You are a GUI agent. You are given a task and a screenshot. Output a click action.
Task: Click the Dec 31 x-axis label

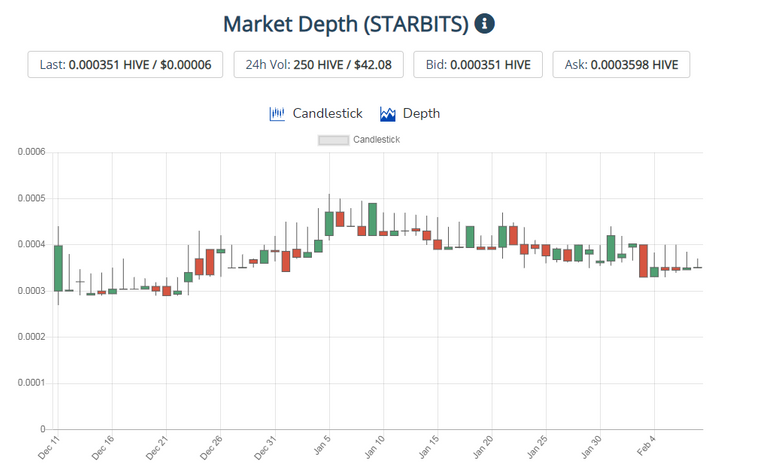265,447
